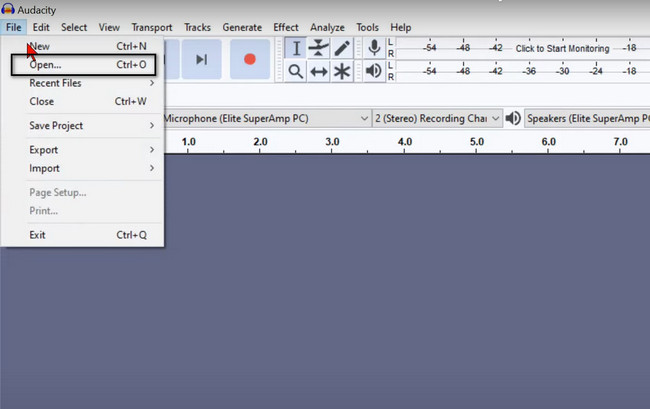Click the playback meter speaker icon
The width and height of the screenshot is (650, 409).
click(374, 71)
